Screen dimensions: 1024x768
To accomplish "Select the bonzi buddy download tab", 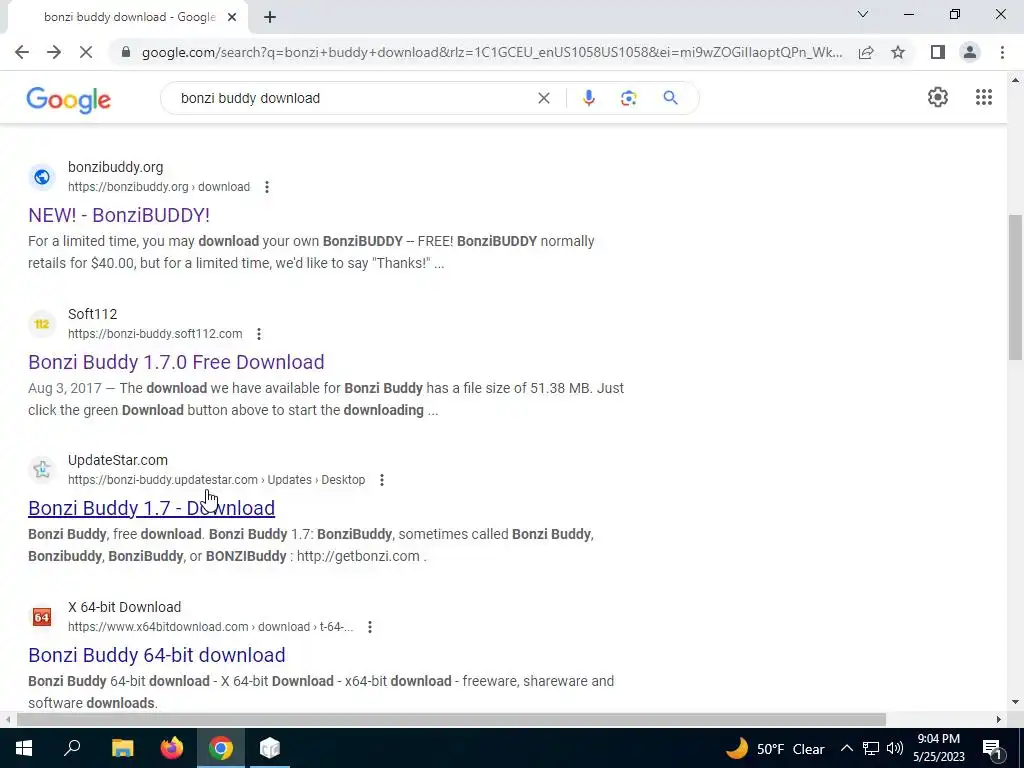I will pos(129,17).
